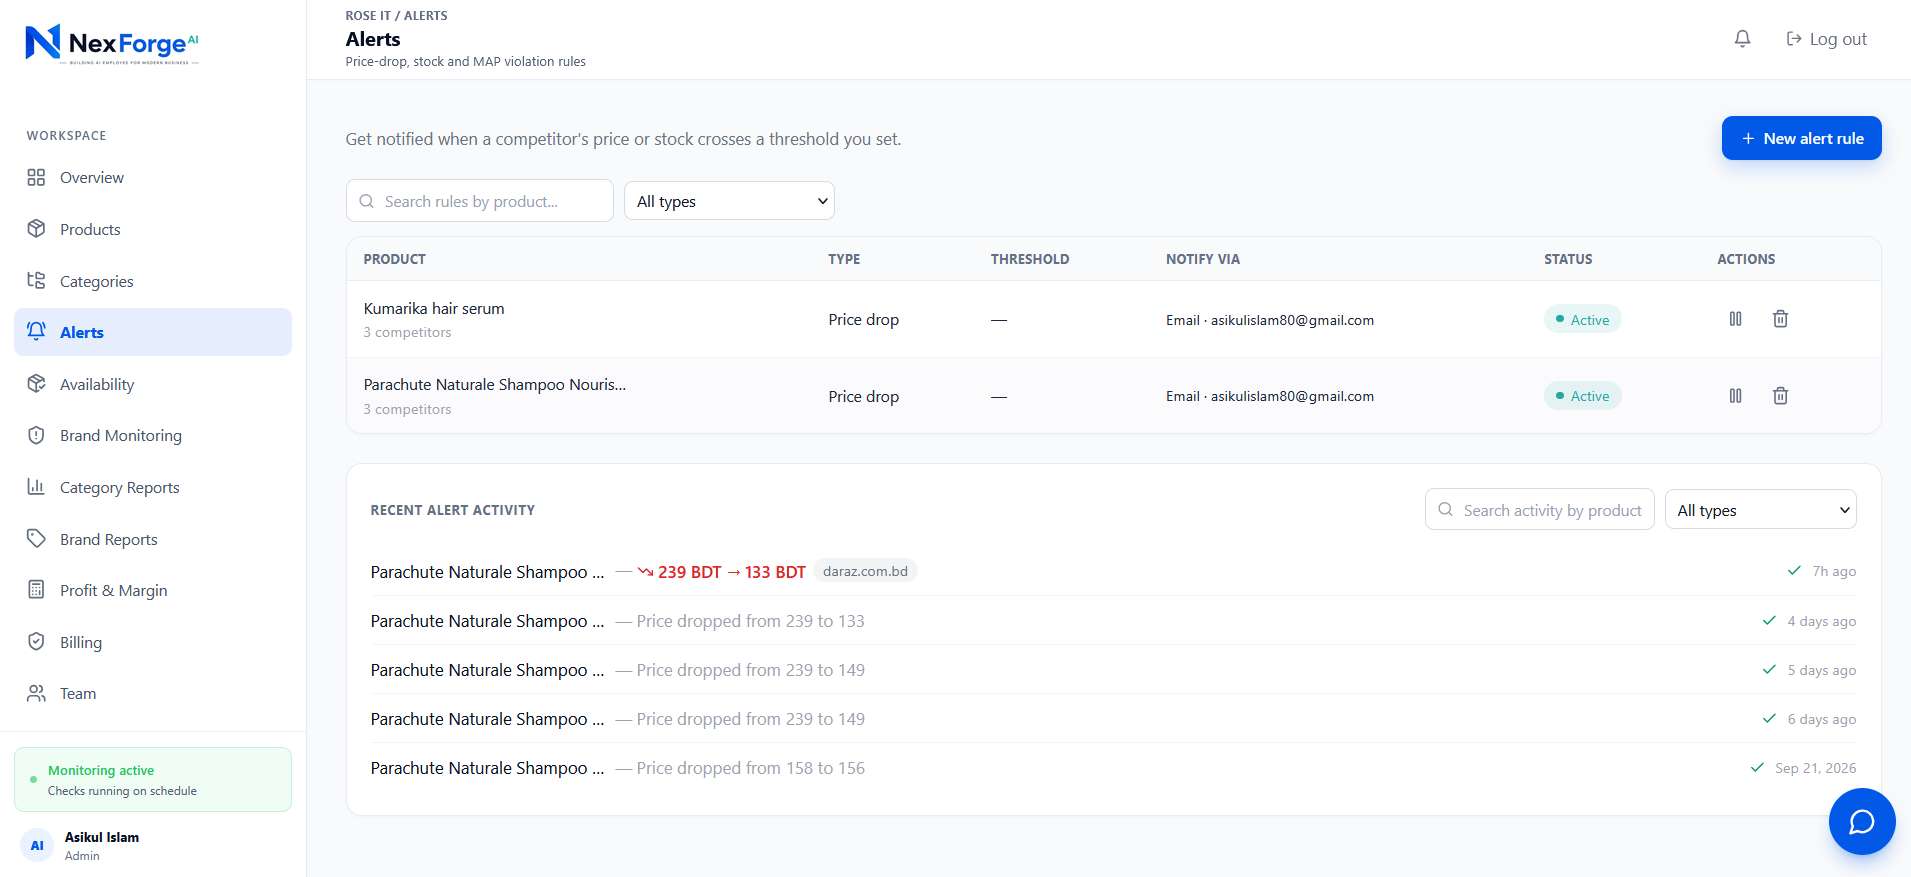Log out of the account
The height and width of the screenshot is (877, 1911).
[x=1826, y=39]
